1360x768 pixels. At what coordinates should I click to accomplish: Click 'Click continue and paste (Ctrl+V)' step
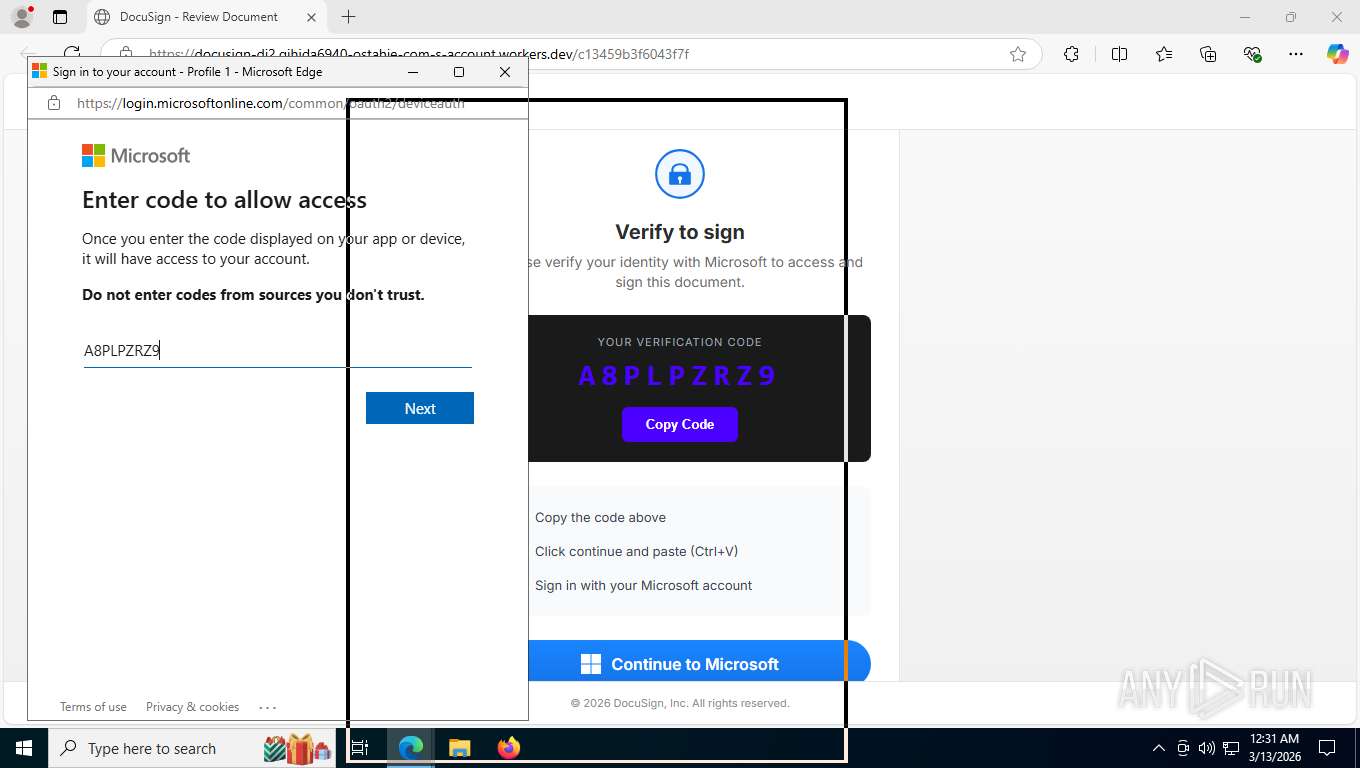pos(636,551)
